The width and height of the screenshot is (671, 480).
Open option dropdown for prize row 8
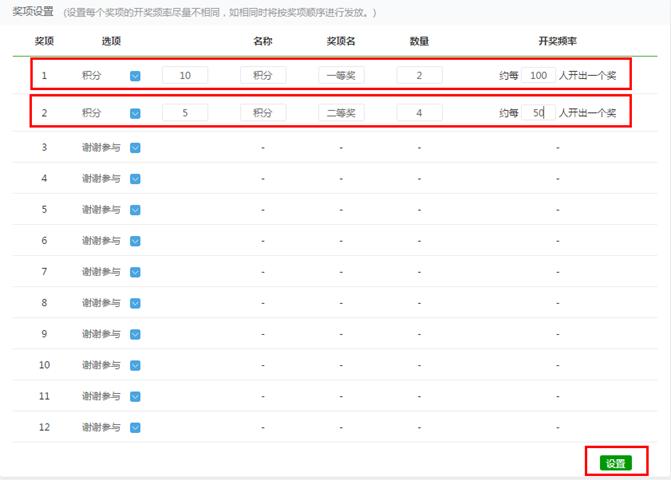[135, 303]
